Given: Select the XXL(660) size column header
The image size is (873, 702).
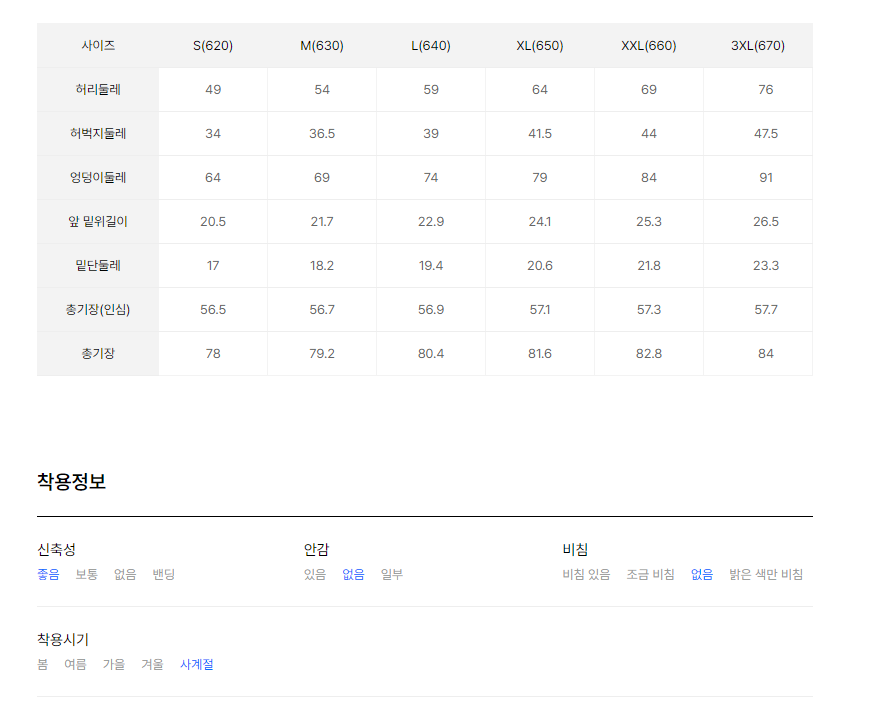Looking at the screenshot, I should [x=649, y=46].
